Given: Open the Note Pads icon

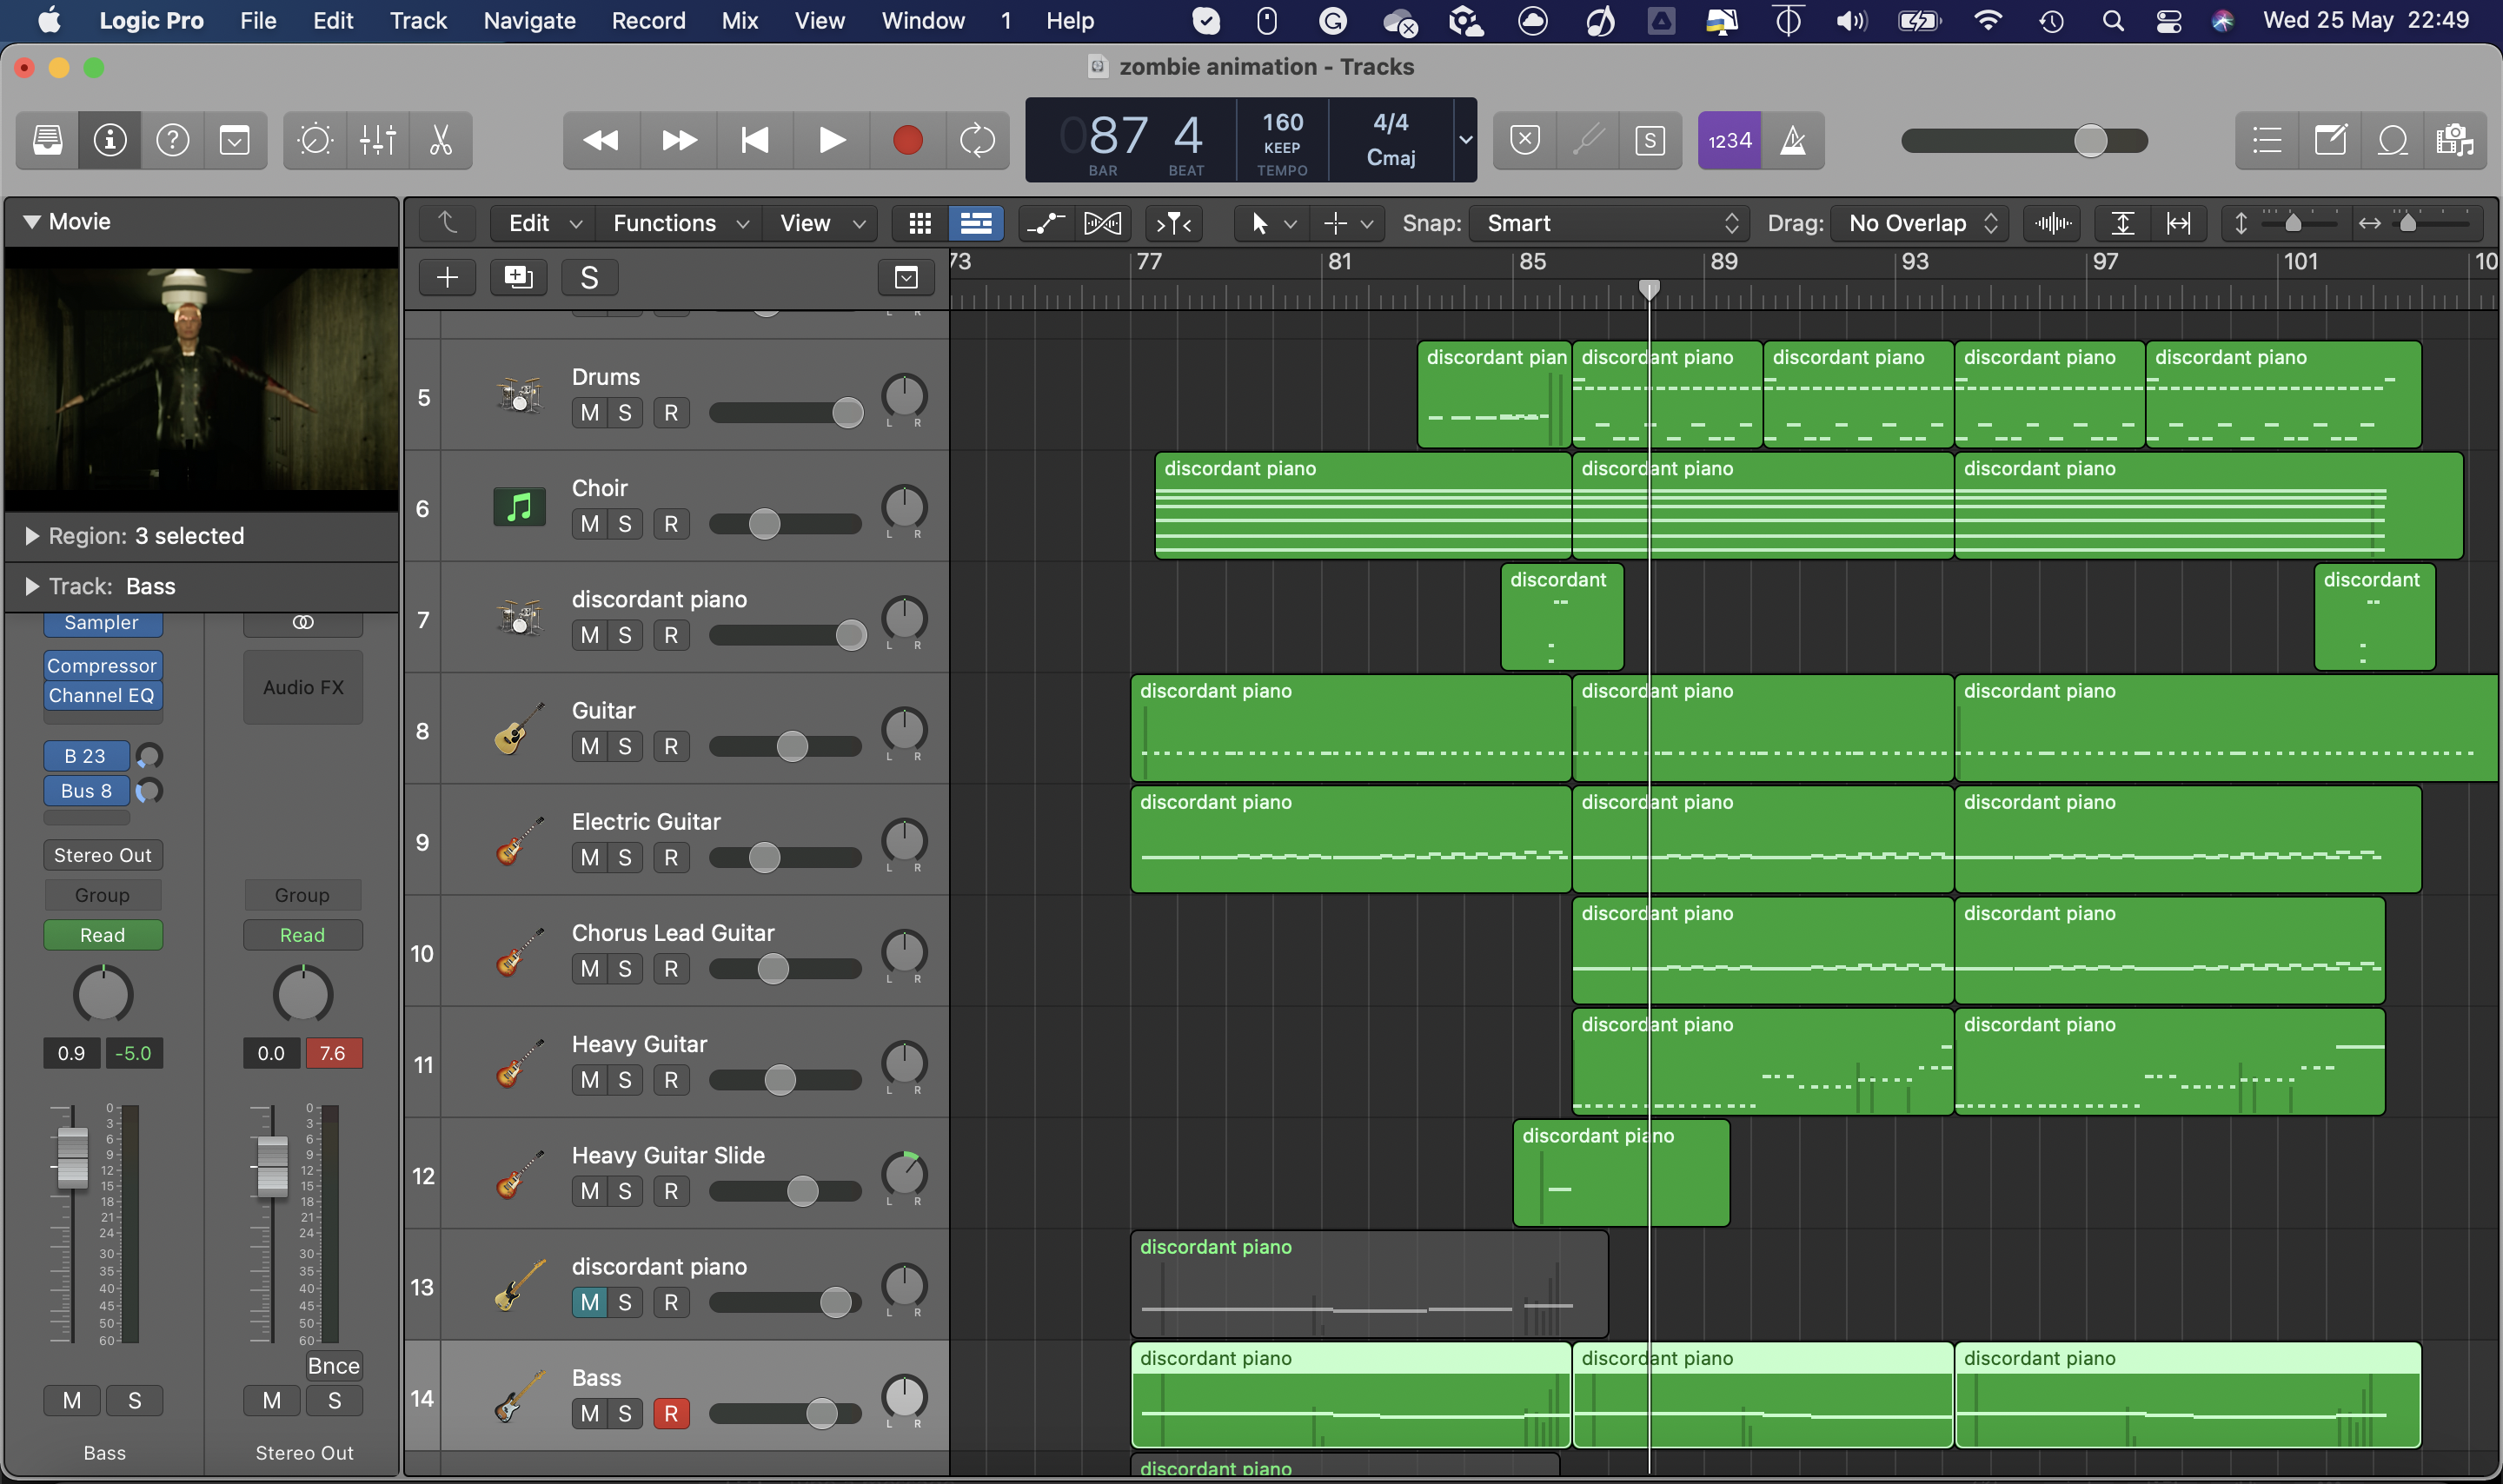Looking at the screenshot, I should click(x=2330, y=140).
